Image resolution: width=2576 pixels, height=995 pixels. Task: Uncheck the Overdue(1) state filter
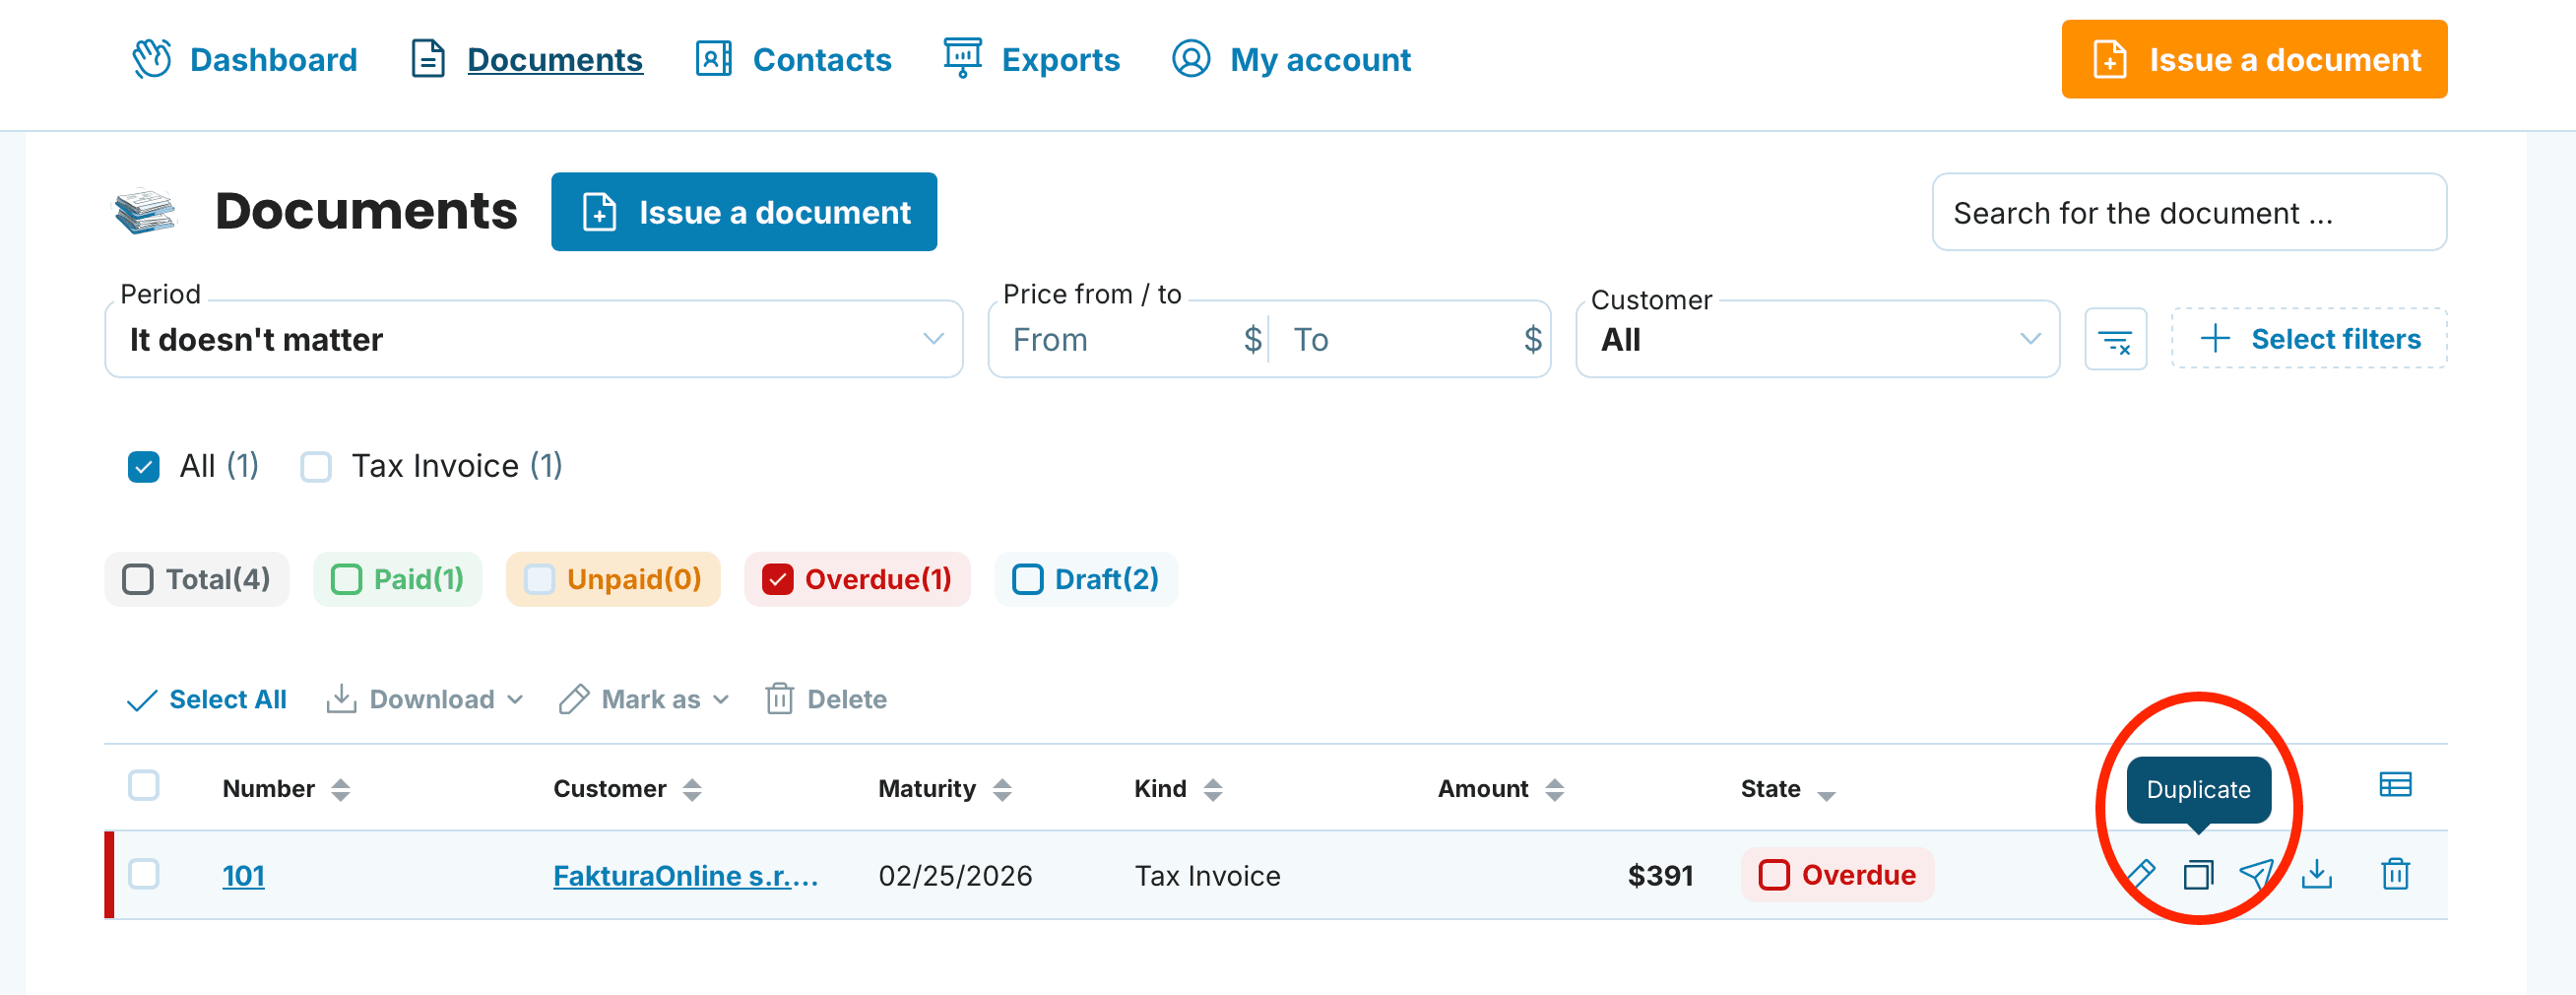858,580
